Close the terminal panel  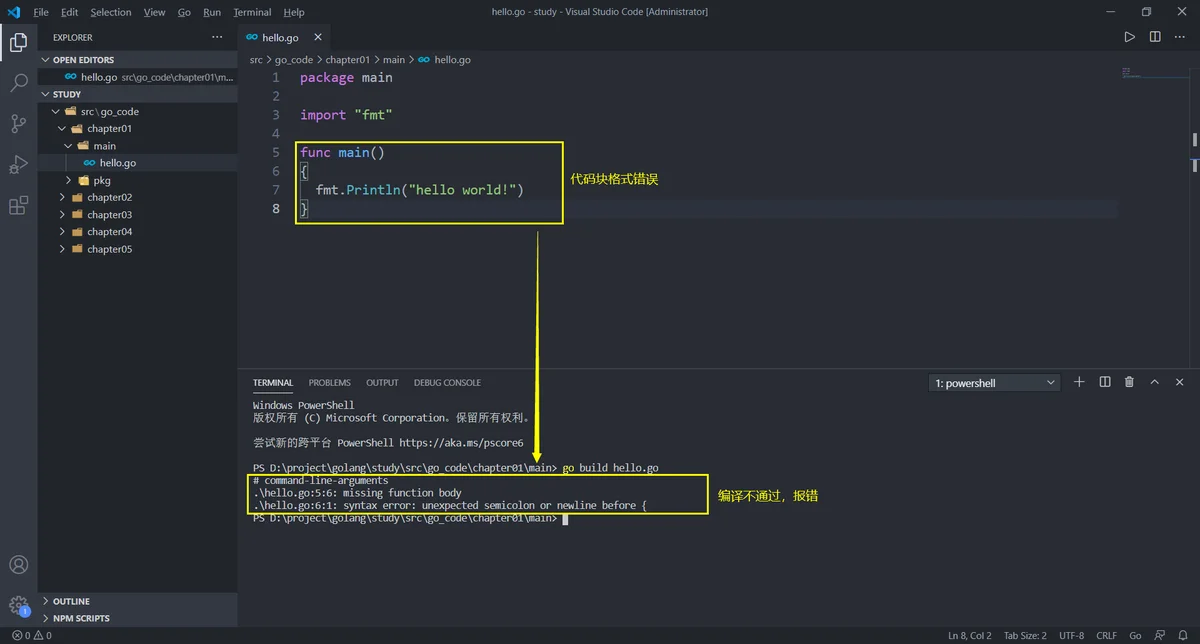1180,382
